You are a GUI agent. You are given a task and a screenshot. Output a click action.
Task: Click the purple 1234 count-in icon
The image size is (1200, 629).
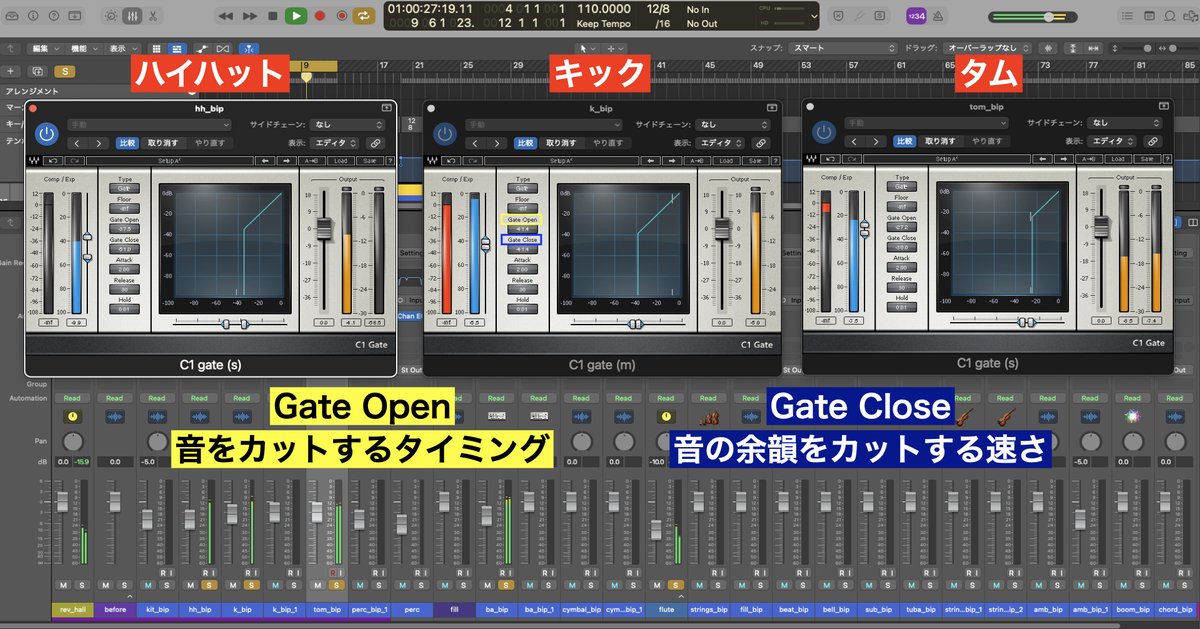coord(916,16)
